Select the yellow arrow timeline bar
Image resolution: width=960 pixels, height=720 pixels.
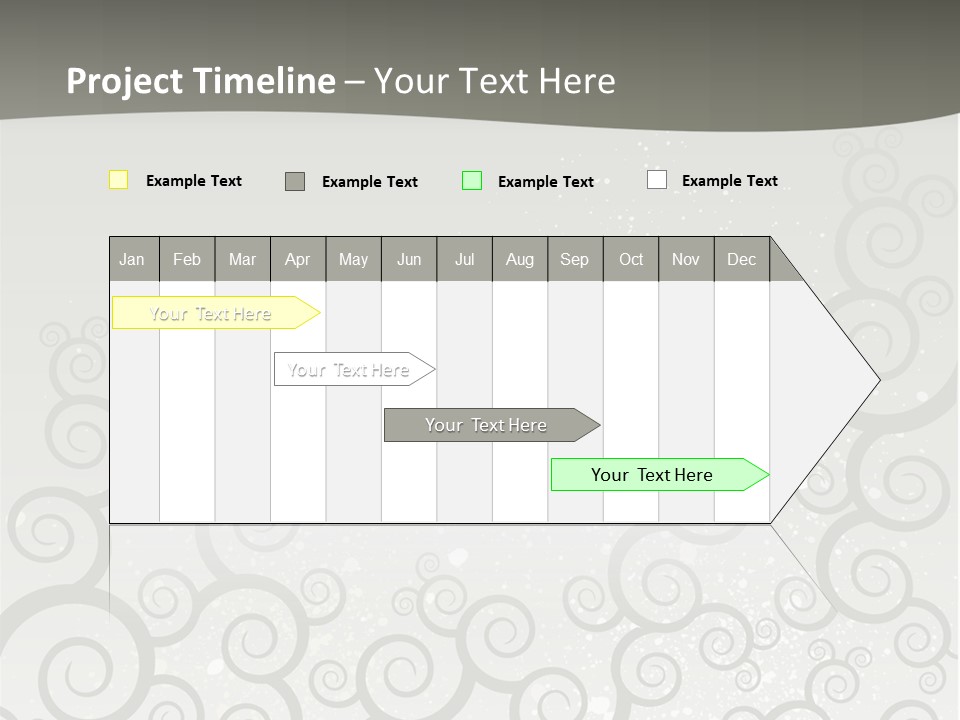pos(211,313)
